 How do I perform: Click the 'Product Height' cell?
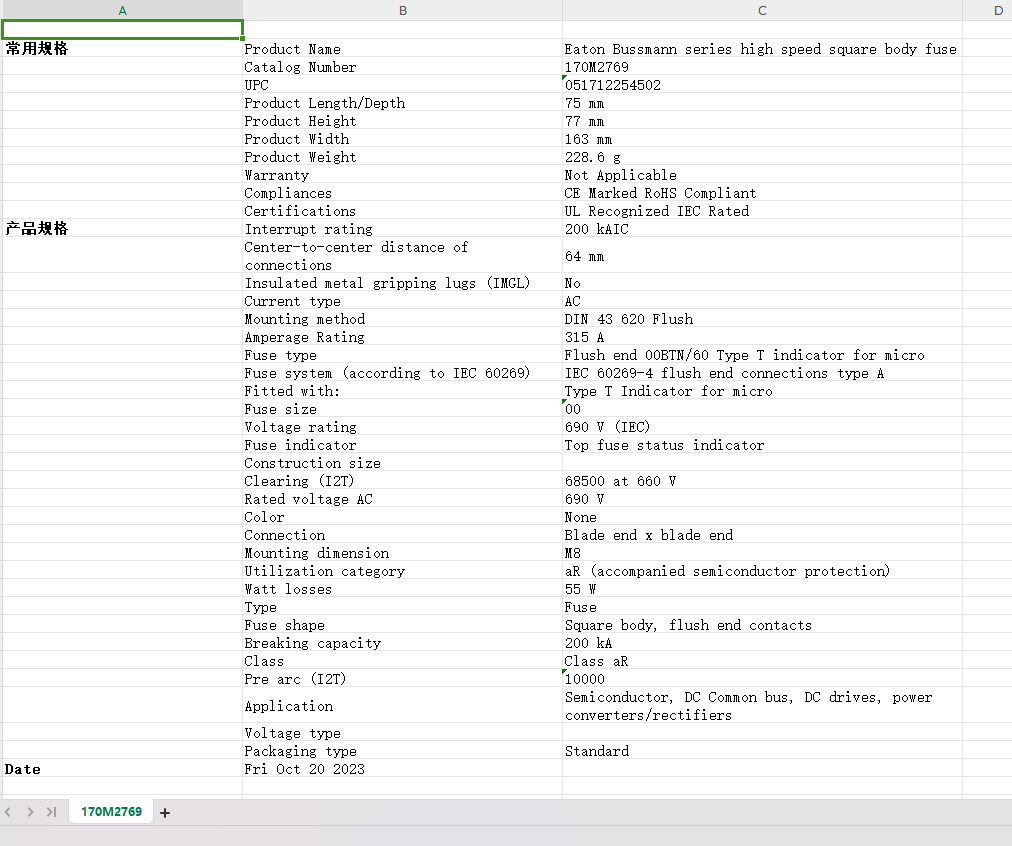pos(403,121)
